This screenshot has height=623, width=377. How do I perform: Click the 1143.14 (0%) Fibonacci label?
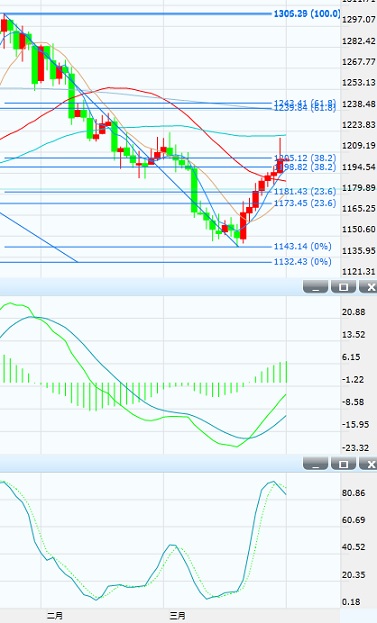[302, 246]
